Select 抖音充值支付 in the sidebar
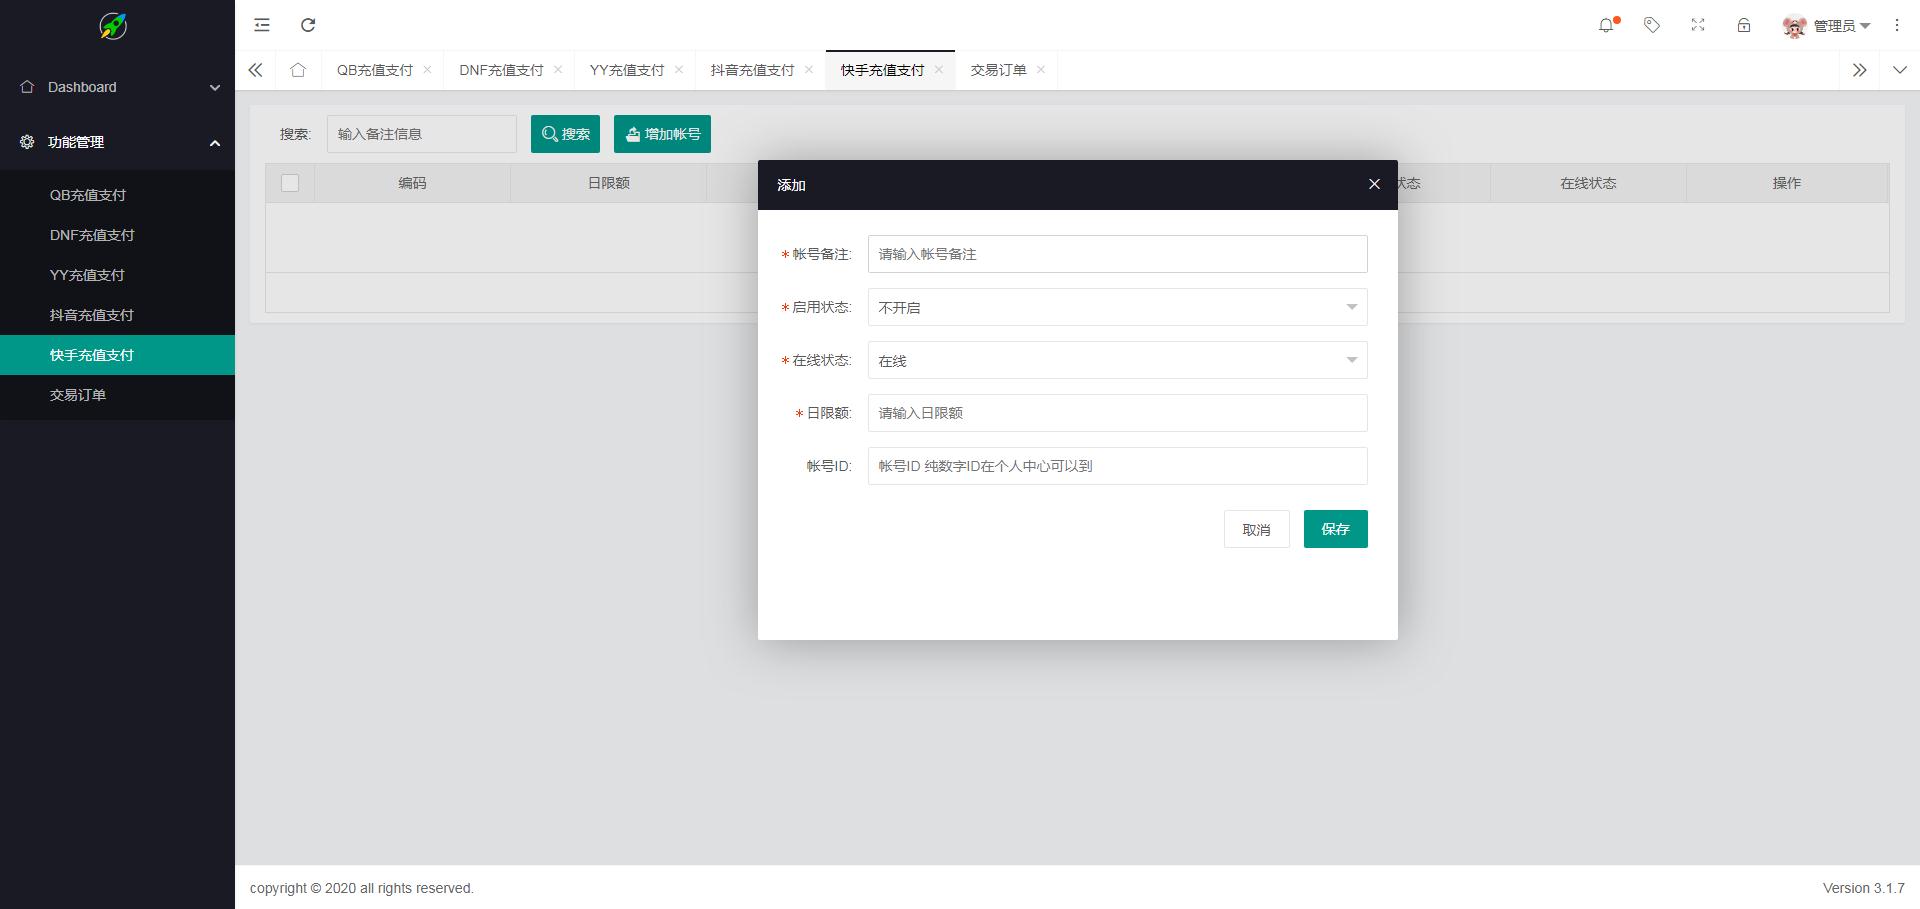The height and width of the screenshot is (909, 1920). tap(92, 314)
